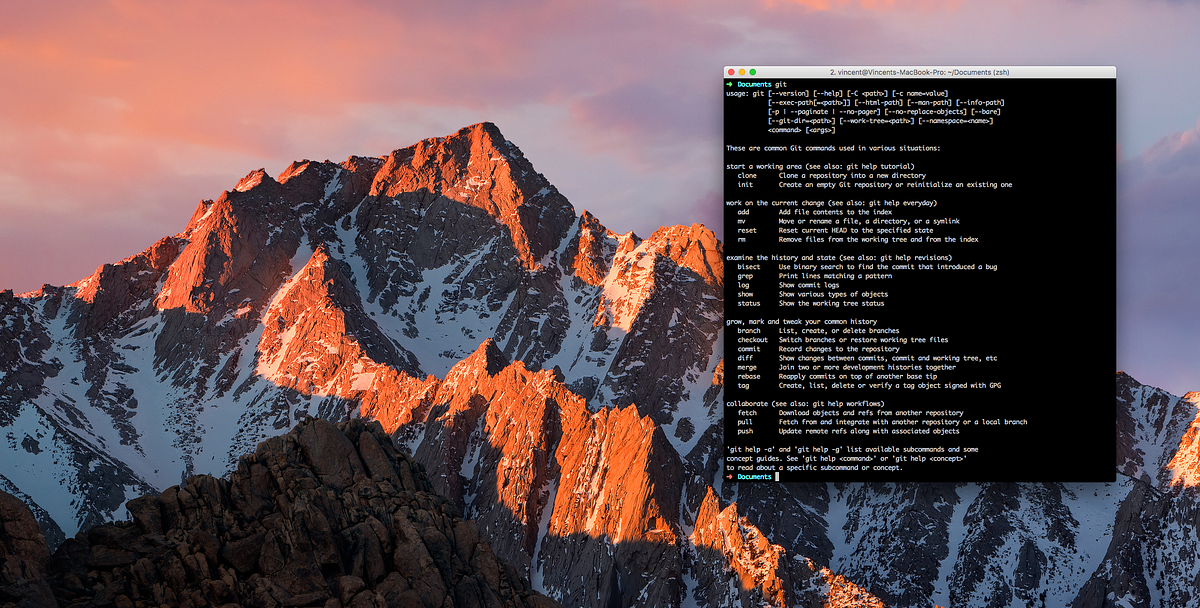Viewport: 1200px width, 608px height.
Task: Click the 'git' command typed on first prompt
Action: coord(781,84)
